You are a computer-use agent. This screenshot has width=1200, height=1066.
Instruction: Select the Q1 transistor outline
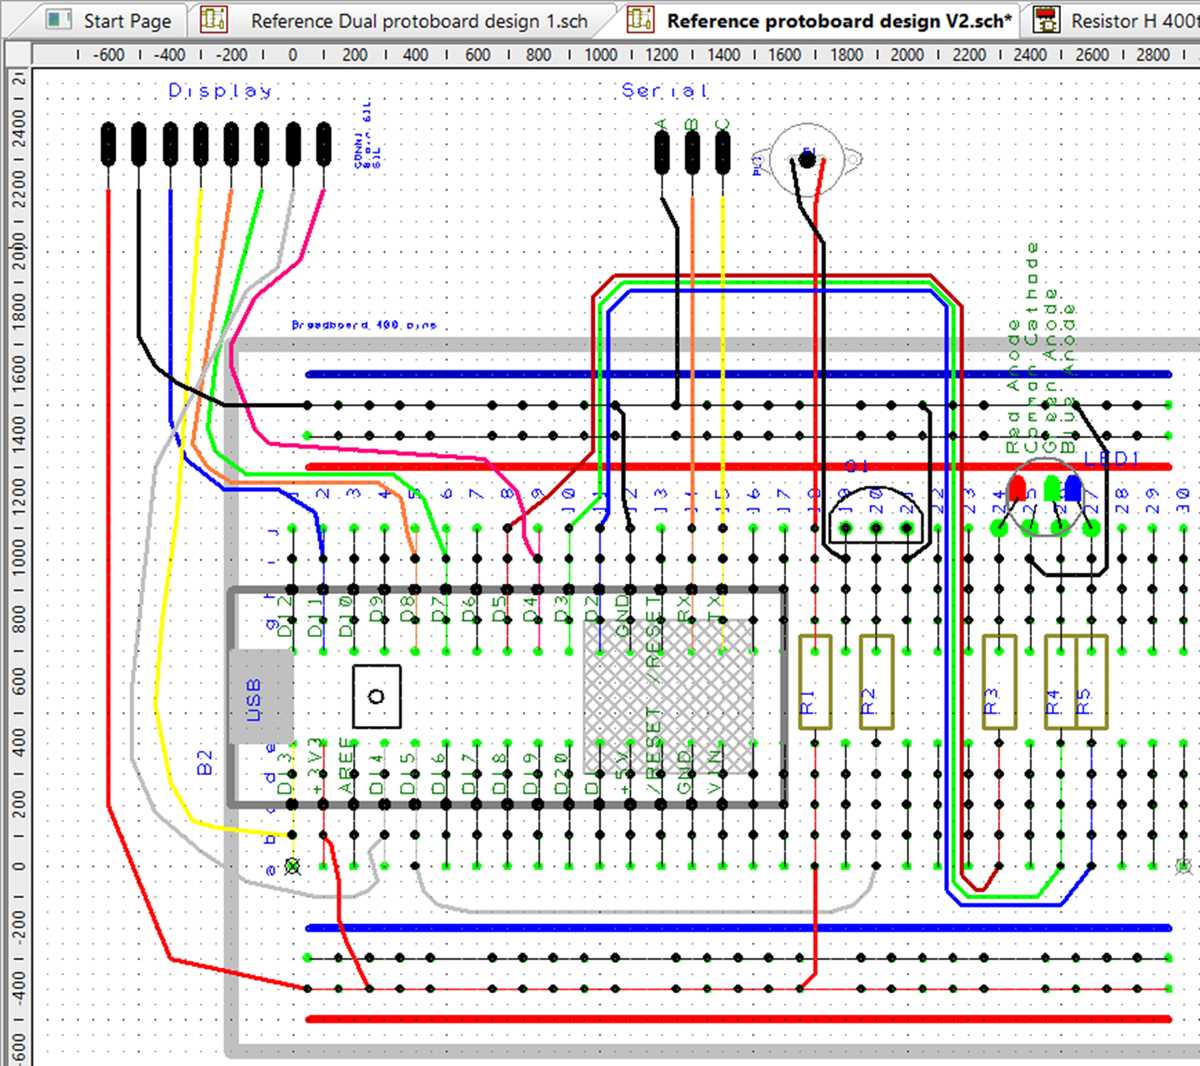877,517
